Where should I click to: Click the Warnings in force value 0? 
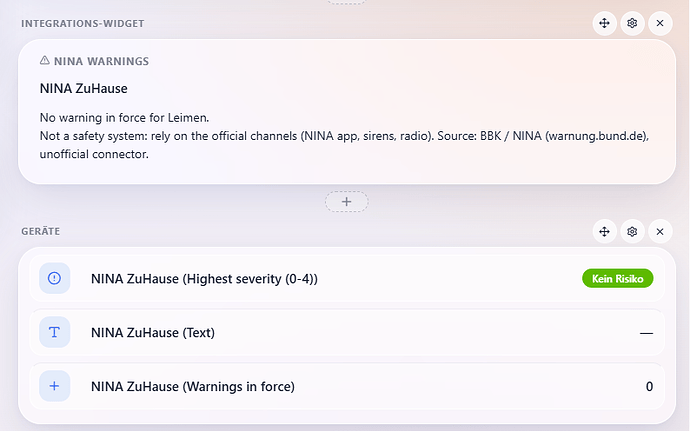tap(649, 387)
